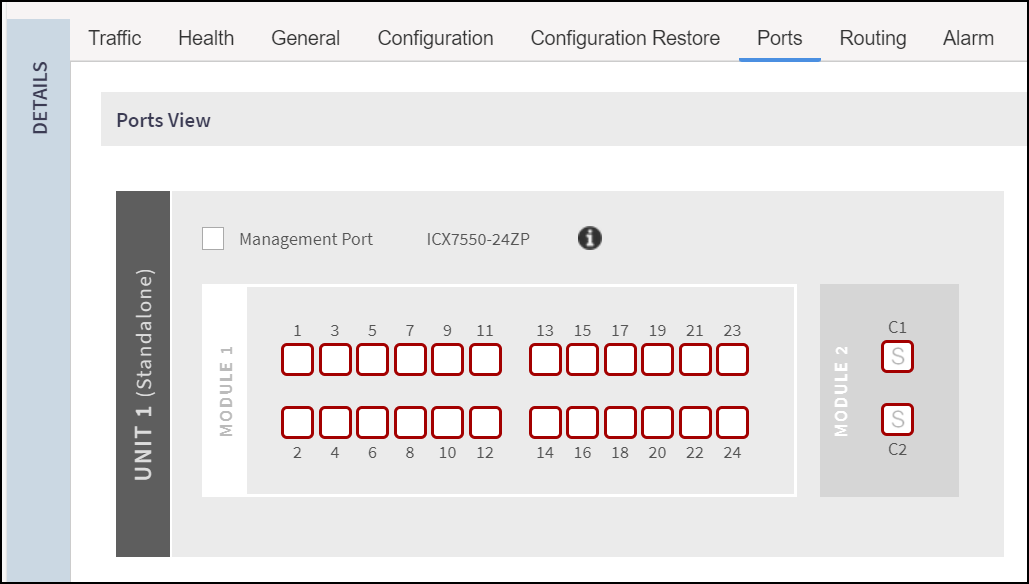
Task: Click port 16 square
Action: click(x=582, y=423)
